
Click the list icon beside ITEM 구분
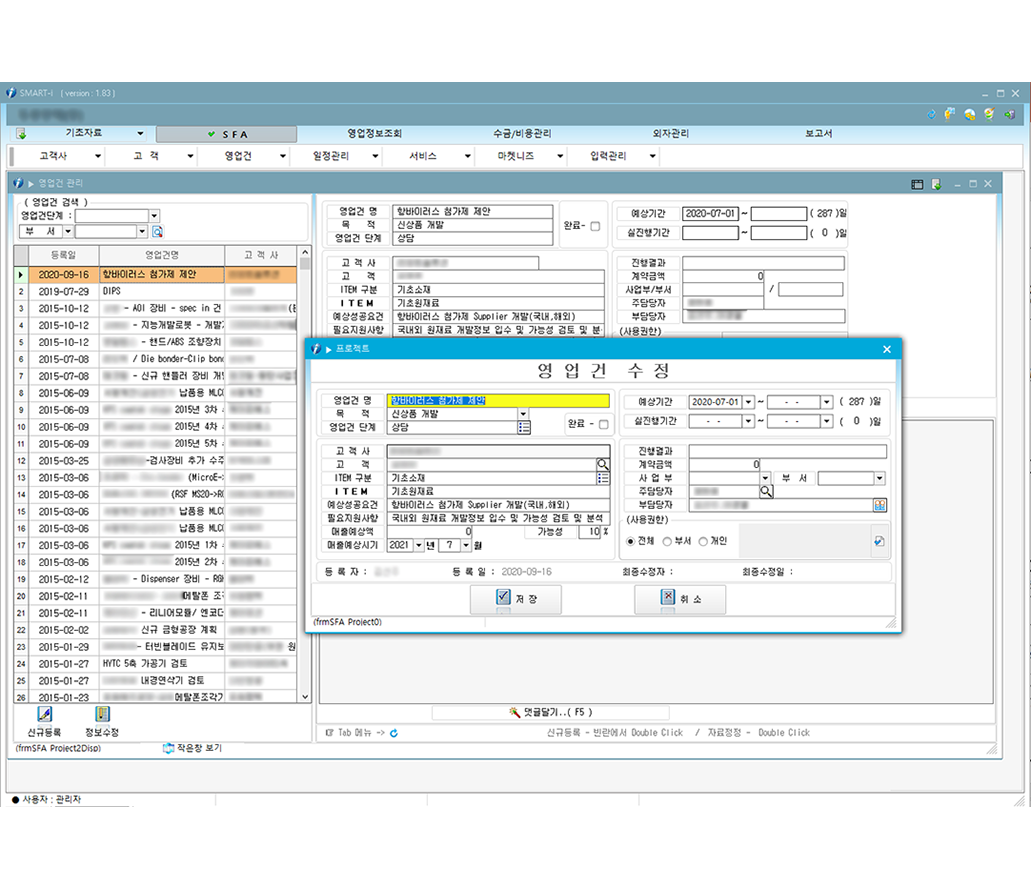(x=602, y=479)
